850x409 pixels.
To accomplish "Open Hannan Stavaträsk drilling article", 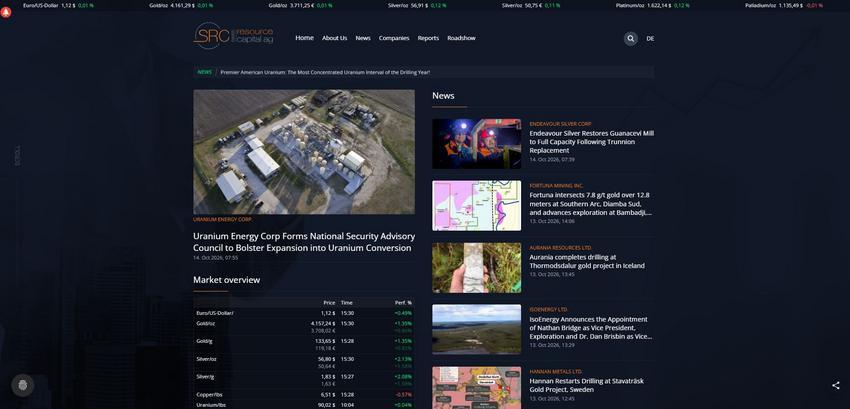I will coord(587,385).
